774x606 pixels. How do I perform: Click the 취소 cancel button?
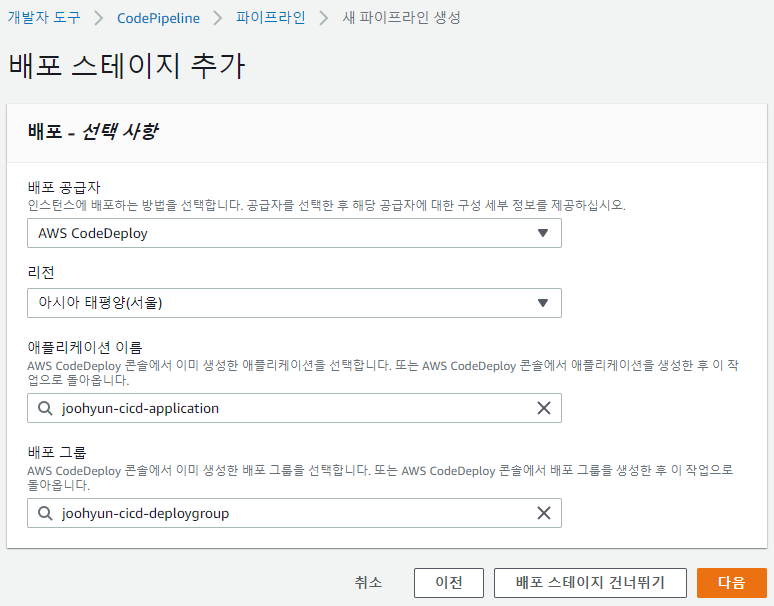(x=368, y=583)
